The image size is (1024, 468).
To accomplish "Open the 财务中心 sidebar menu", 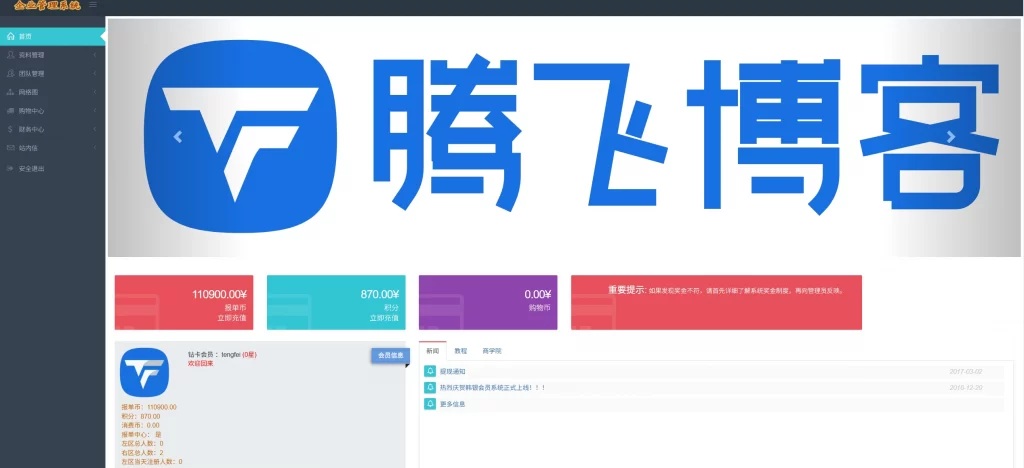I will tap(52, 129).
